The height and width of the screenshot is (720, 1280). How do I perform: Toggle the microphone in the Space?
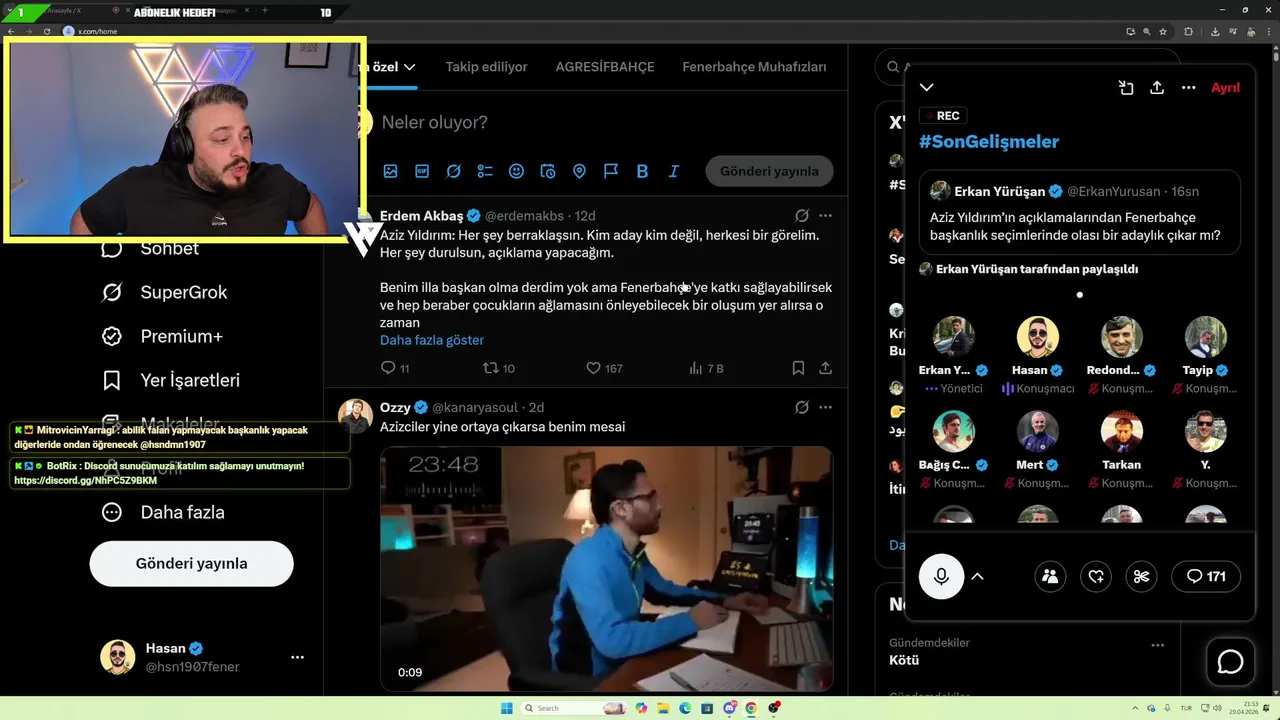[x=941, y=576]
